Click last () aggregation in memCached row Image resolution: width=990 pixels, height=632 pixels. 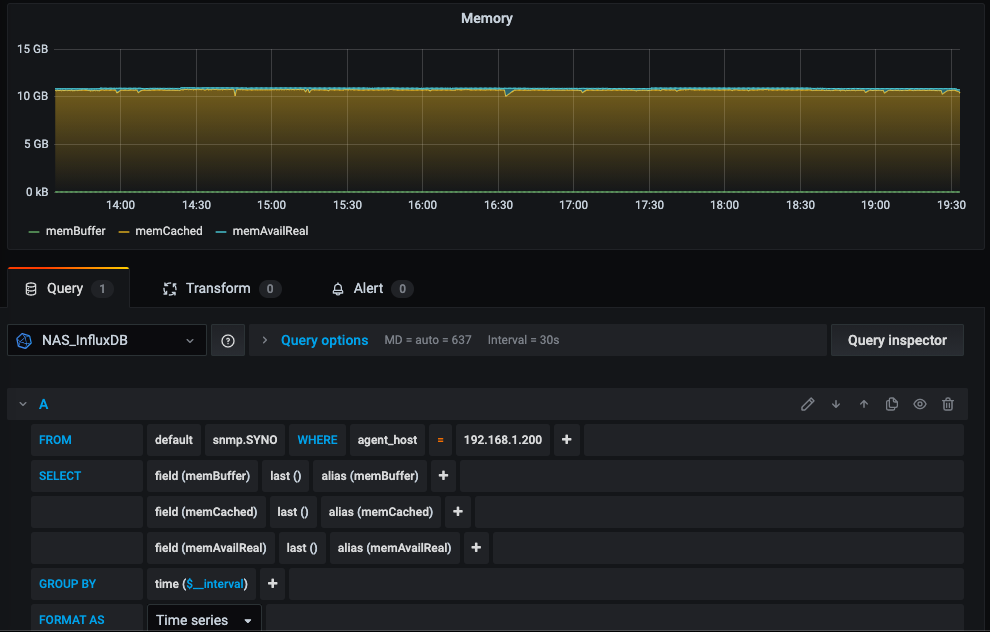tap(293, 512)
